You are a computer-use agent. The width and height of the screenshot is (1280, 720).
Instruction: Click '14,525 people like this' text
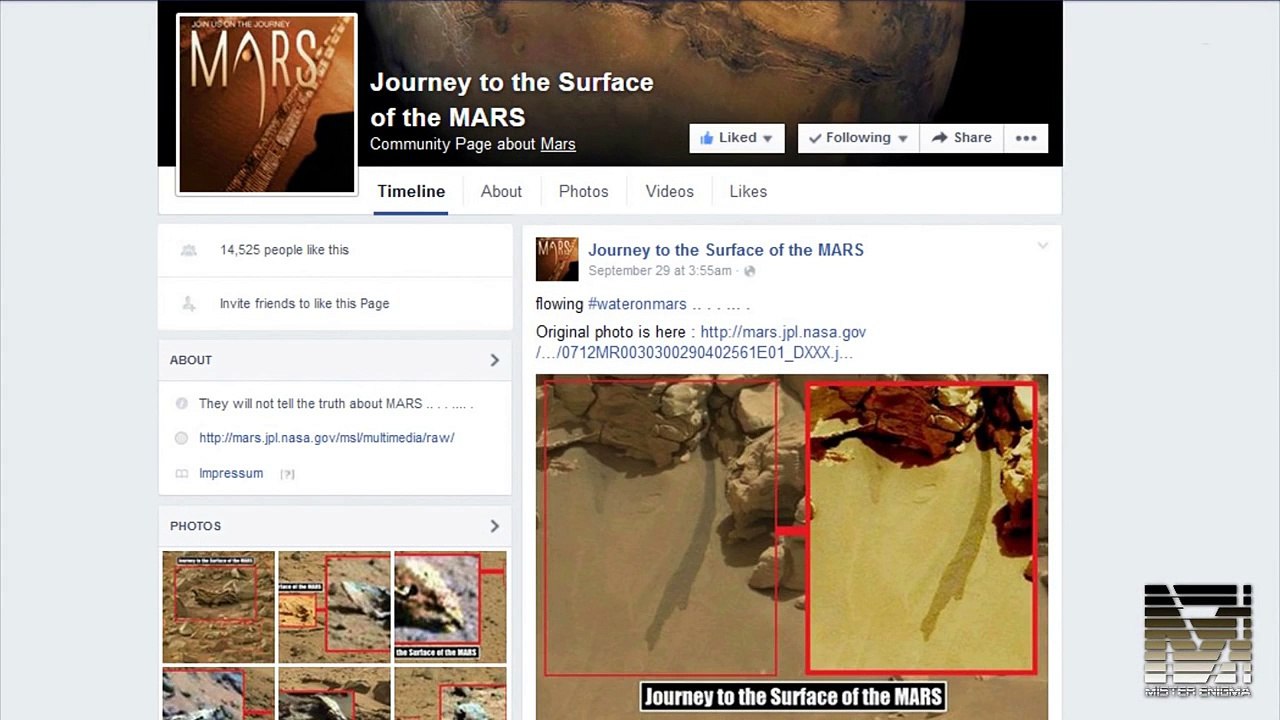point(284,250)
